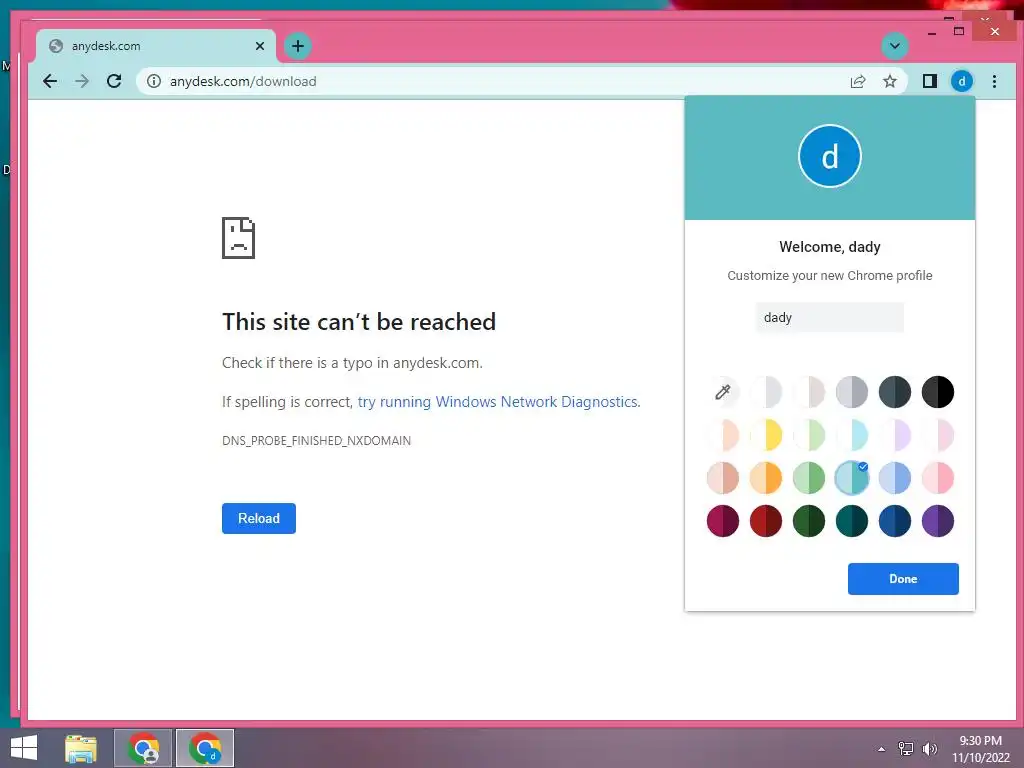Edit the profile name field 'dady'
This screenshot has height=768, width=1024.
(829, 317)
